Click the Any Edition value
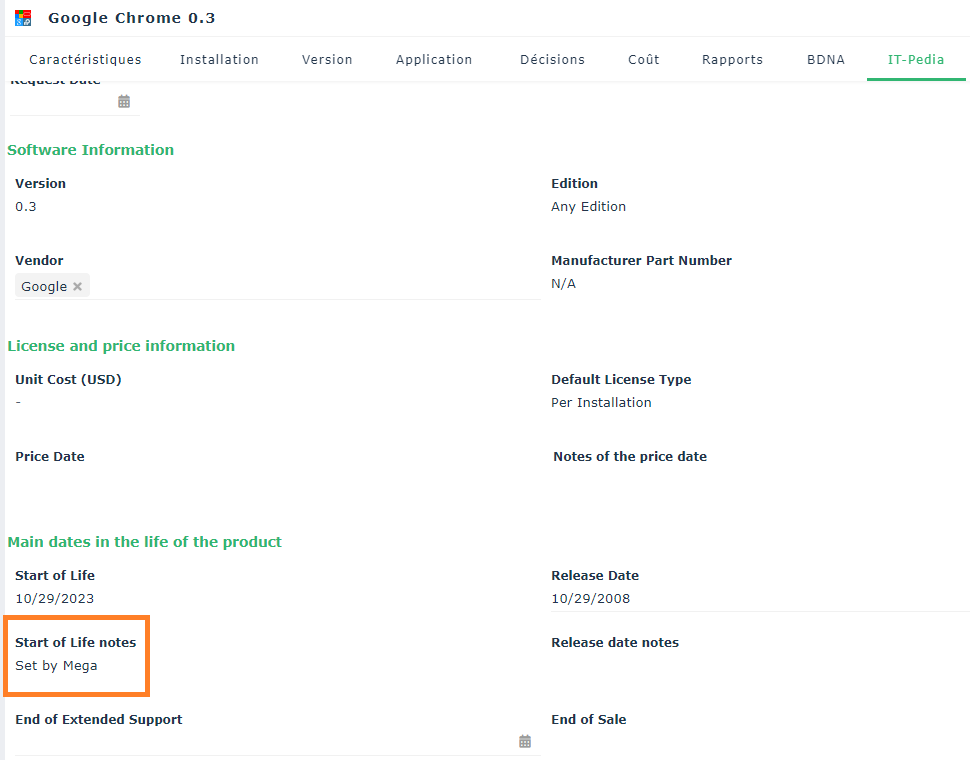This screenshot has width=970, height=760. (588, 207)
